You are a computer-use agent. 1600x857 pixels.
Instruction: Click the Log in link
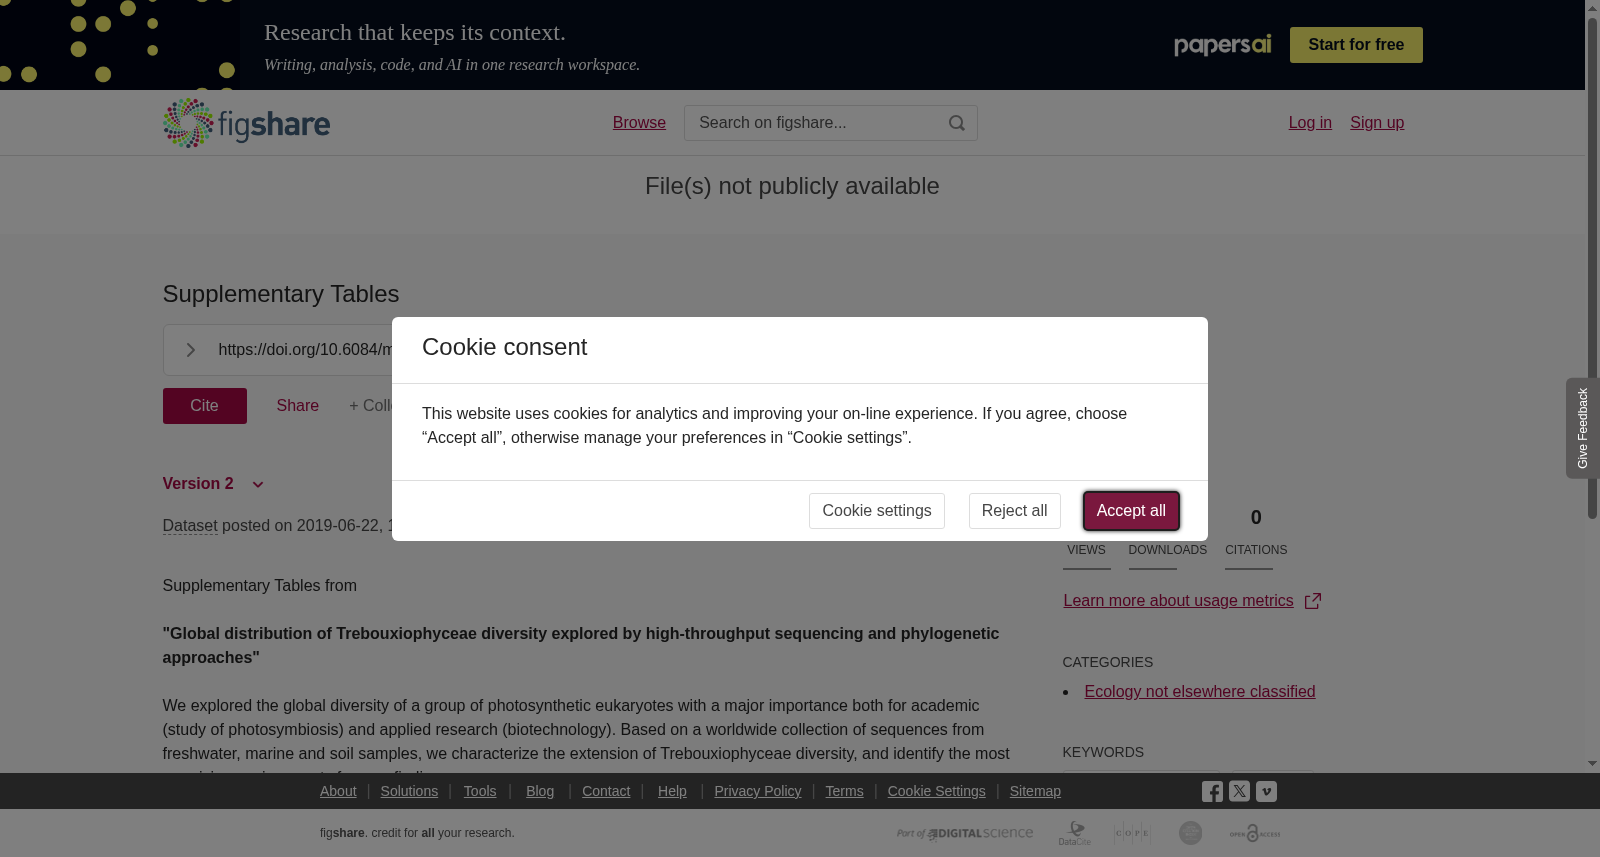click(1310, 123)
